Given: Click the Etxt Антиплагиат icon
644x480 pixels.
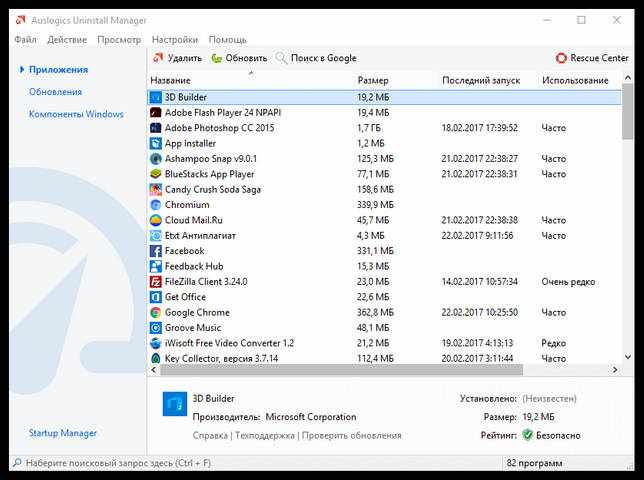Looking at the screenshot, I should click(x=156, y=235).
